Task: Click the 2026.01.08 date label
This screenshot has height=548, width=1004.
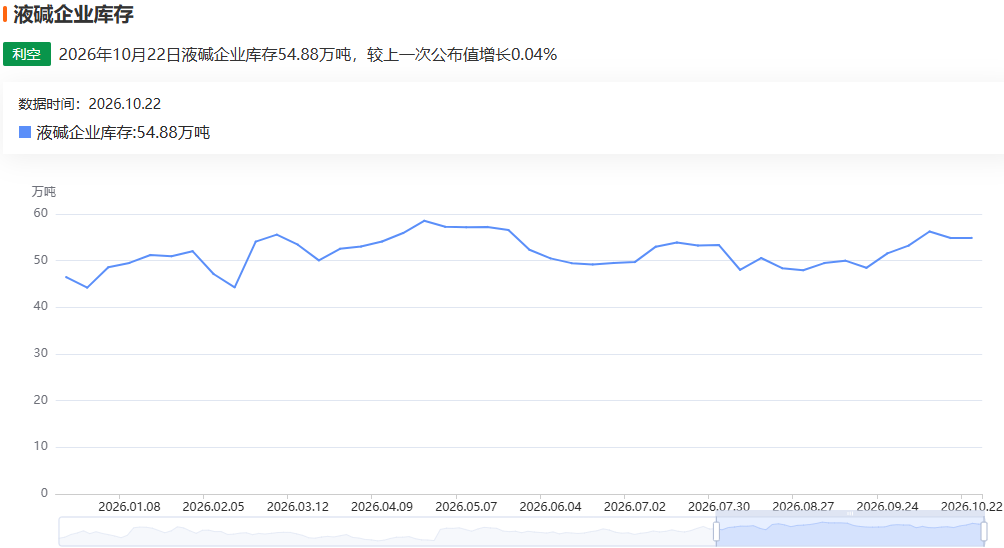Action: [x=129, y=506]
